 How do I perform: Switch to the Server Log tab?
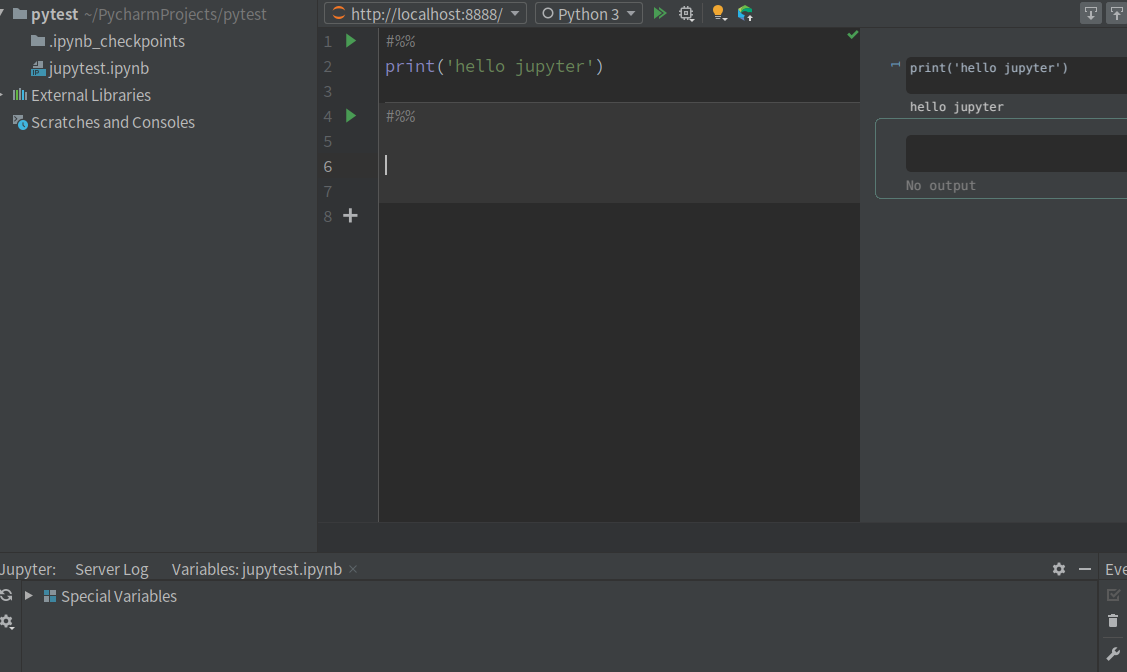pyautogui.click(x=111, y=569)
